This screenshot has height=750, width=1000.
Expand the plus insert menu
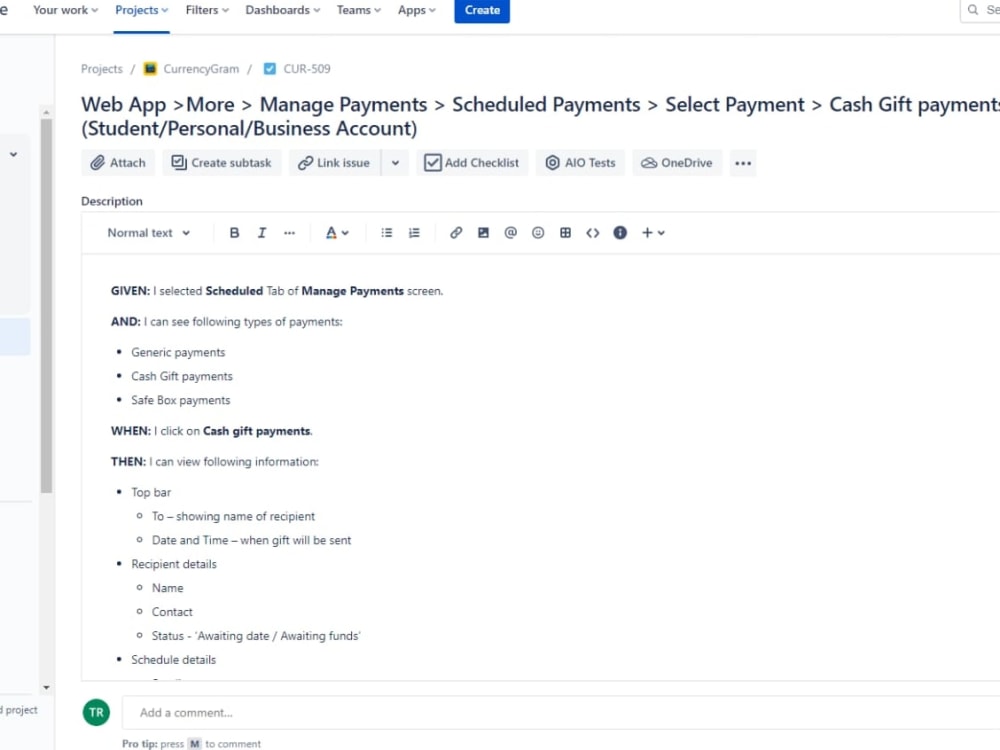point(652,232)
